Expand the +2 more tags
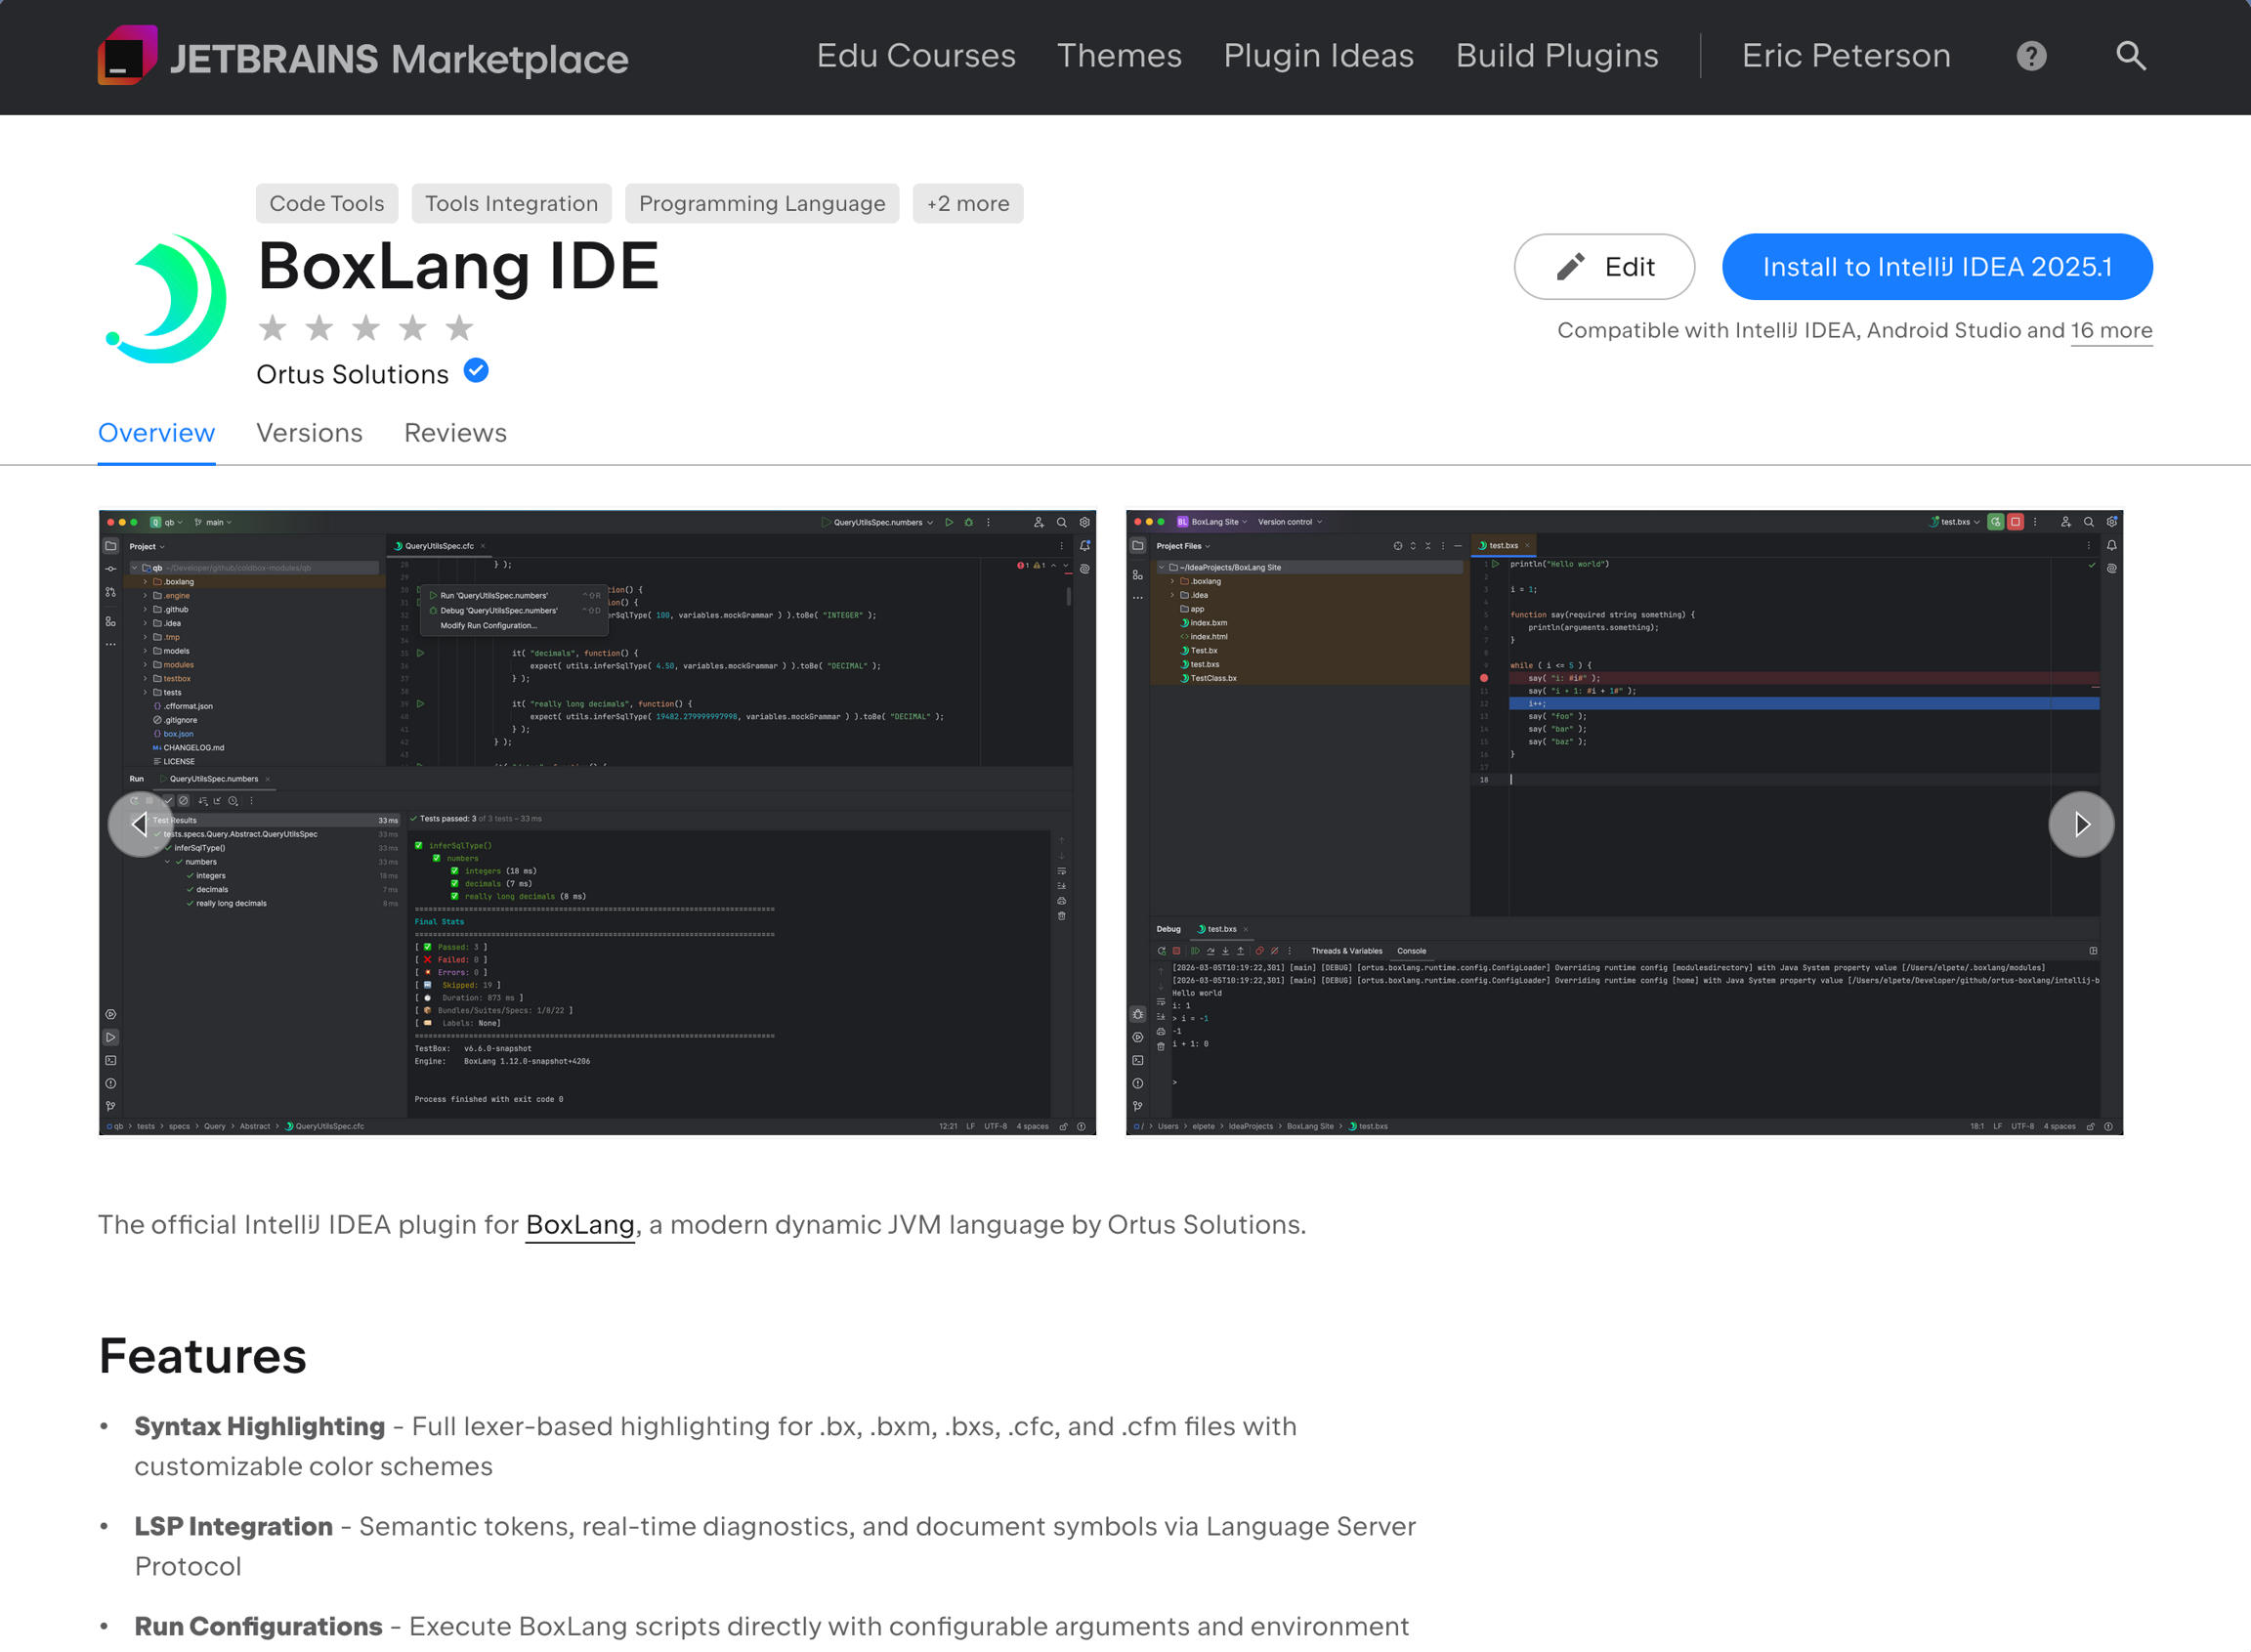Screen dimensions: 2251x1652 (x=967, y=203)
